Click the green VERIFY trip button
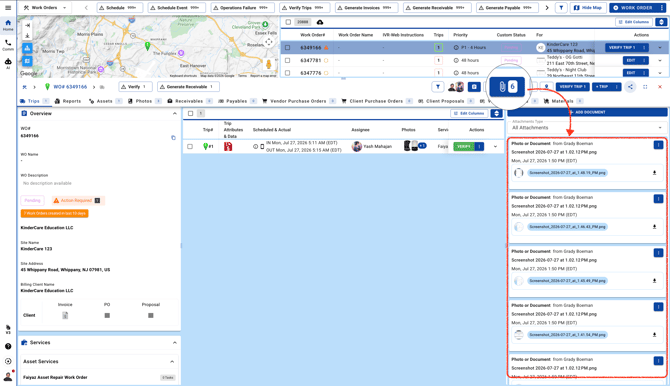This screenshot has height=386, width=670. pyautogui.click(x=464, y=146)
